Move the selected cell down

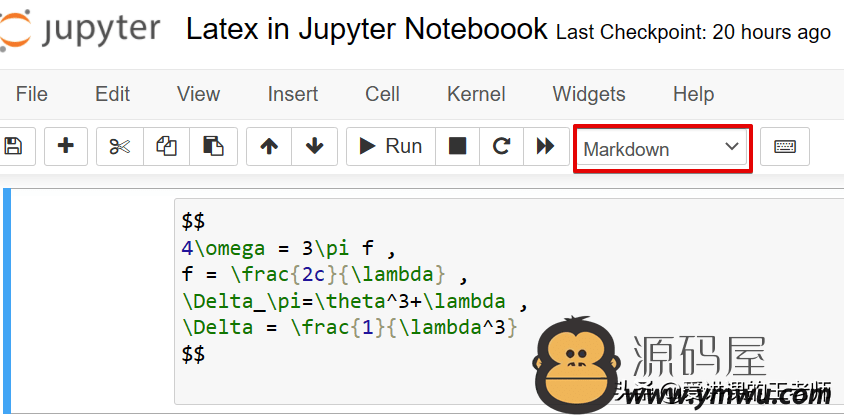pyautogui.click(x=314, y=146)
